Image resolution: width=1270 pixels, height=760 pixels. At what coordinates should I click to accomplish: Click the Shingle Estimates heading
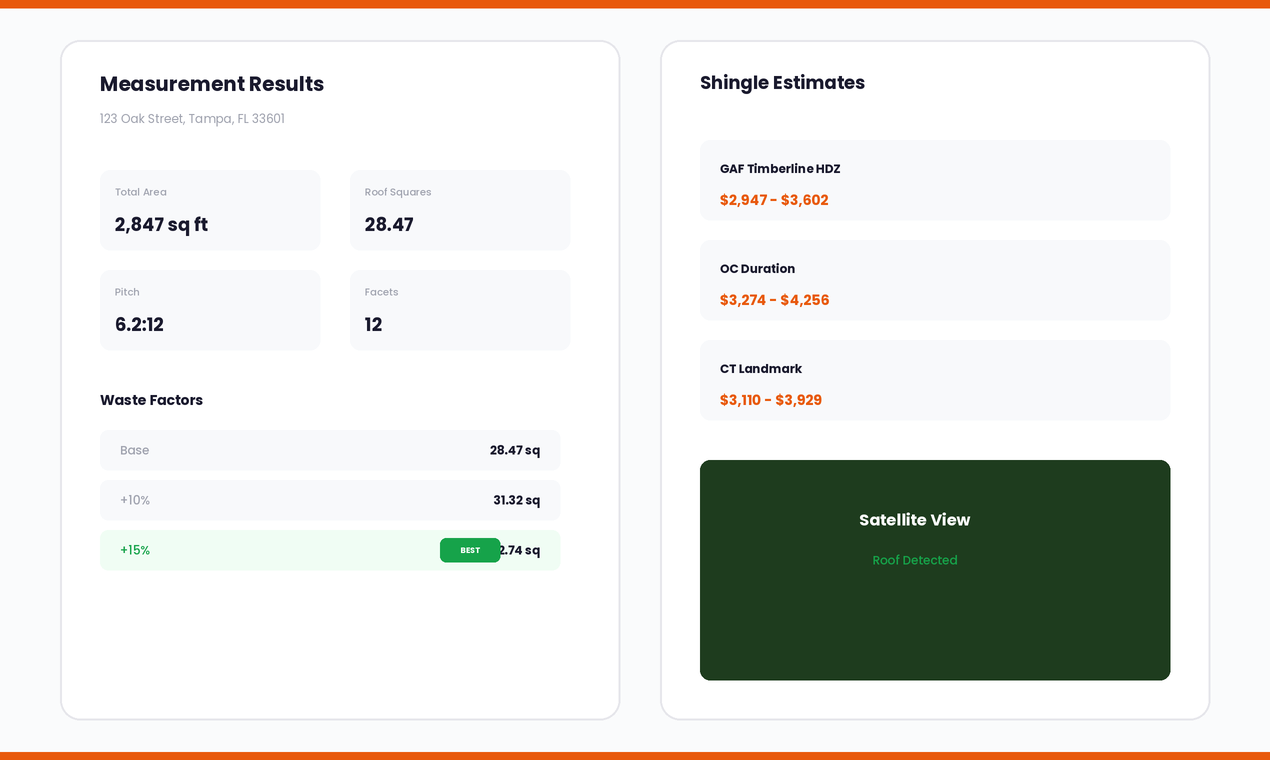pos(782,83)
